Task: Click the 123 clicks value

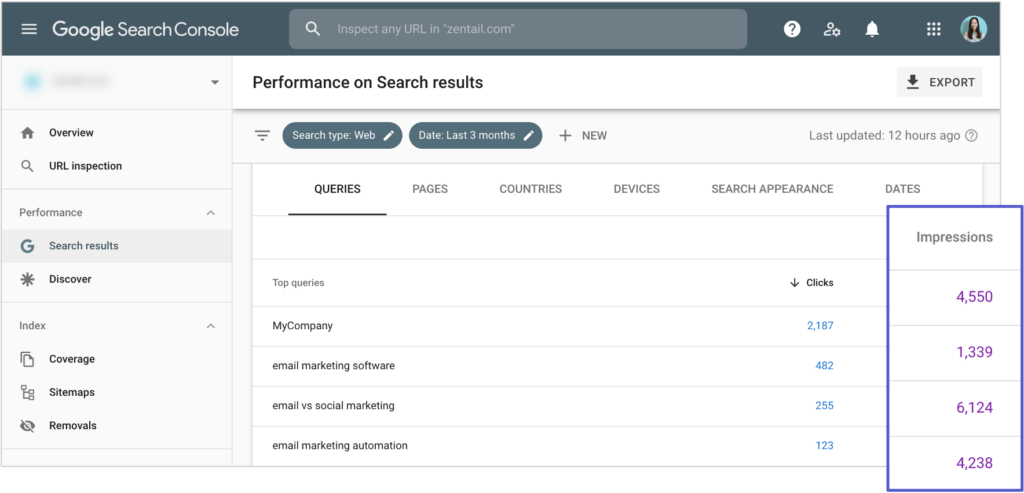Action: click(824, 445)
